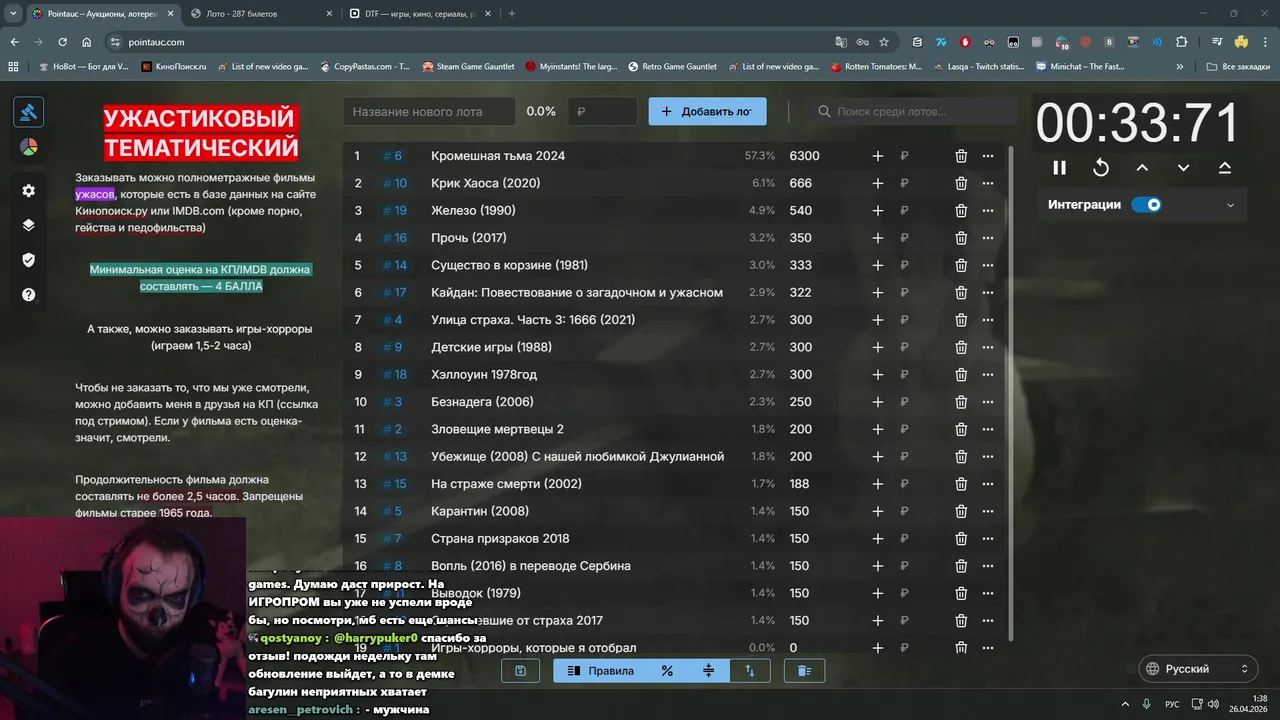Switch to the Лото - 287 билетов tab
The height and width of the screenshot is (720, 1280).
[260, 14]
